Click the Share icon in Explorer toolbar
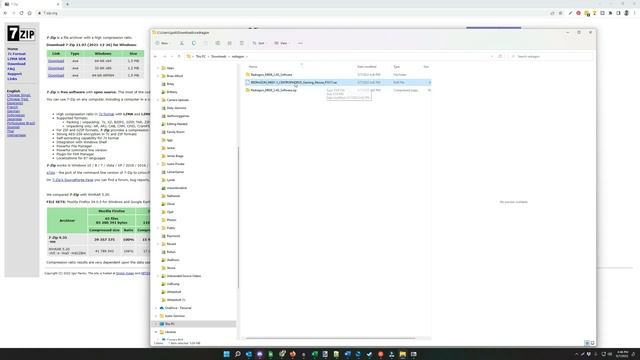 [x=230, y=43]
